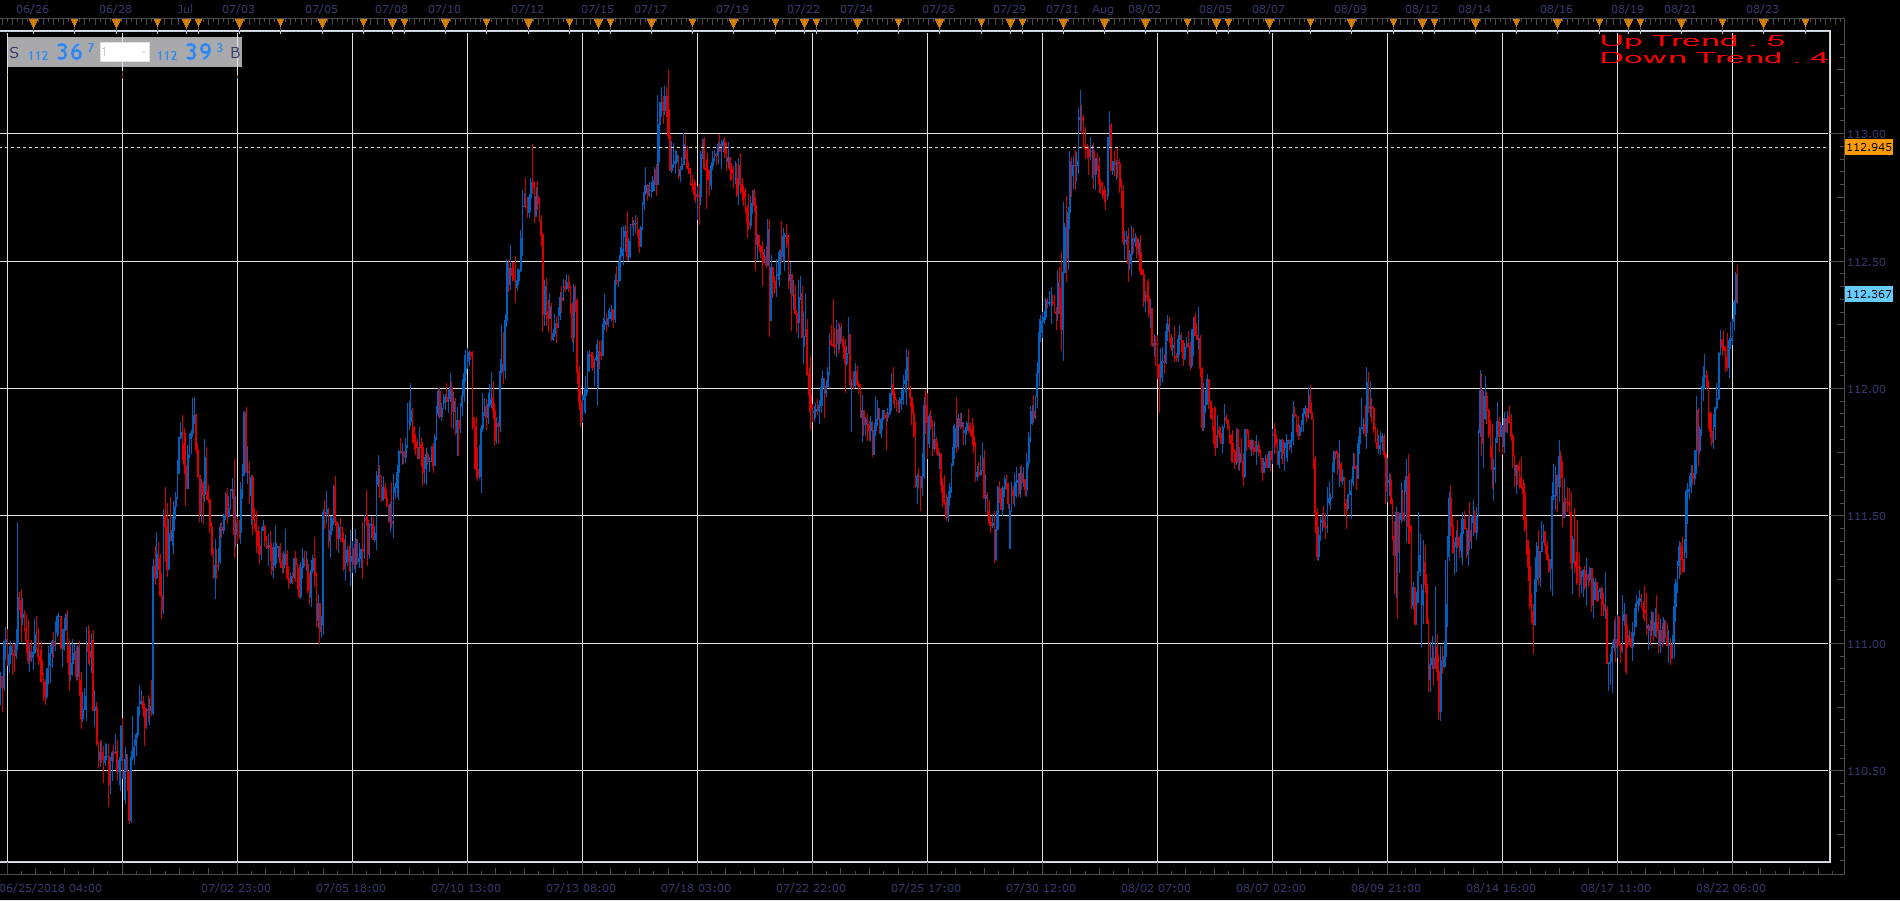The width and height of the screenshot is (1900, 901).
Task: Select the orange marker under date 07/05
Action: (321, 23)
